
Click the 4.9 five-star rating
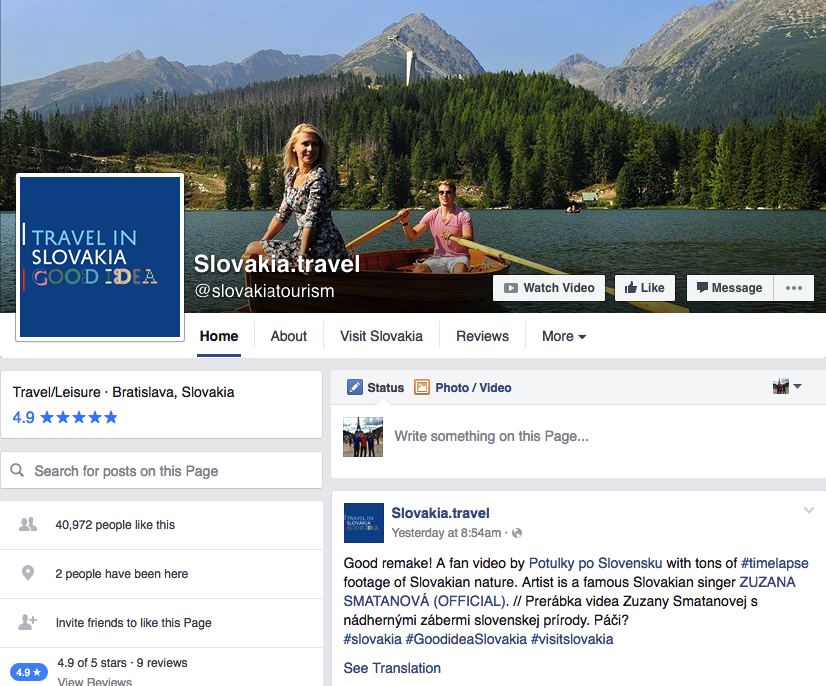coord(65,417)
